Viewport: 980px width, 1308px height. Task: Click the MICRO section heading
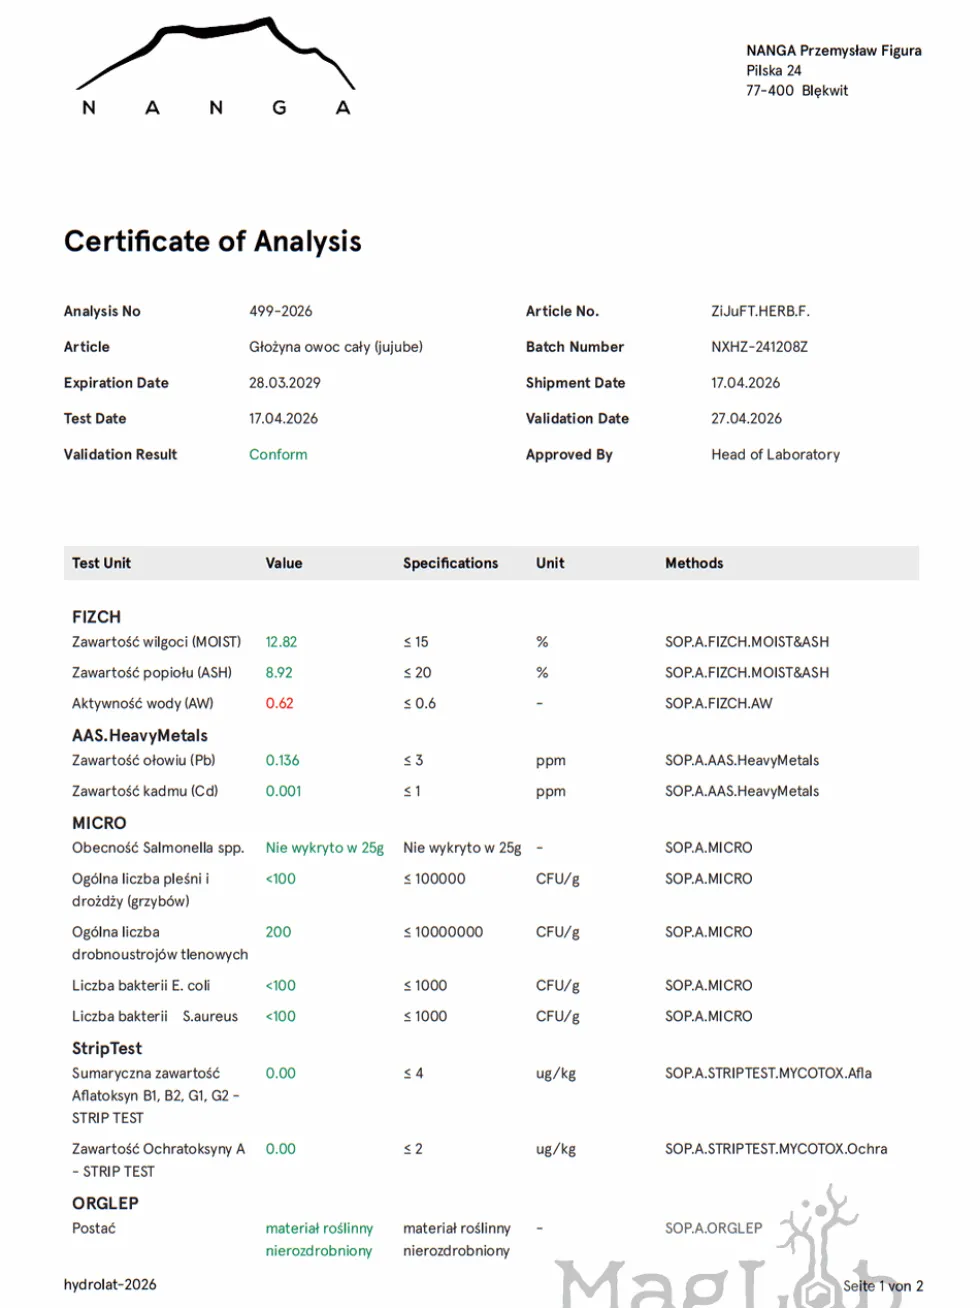pos(99,823)
